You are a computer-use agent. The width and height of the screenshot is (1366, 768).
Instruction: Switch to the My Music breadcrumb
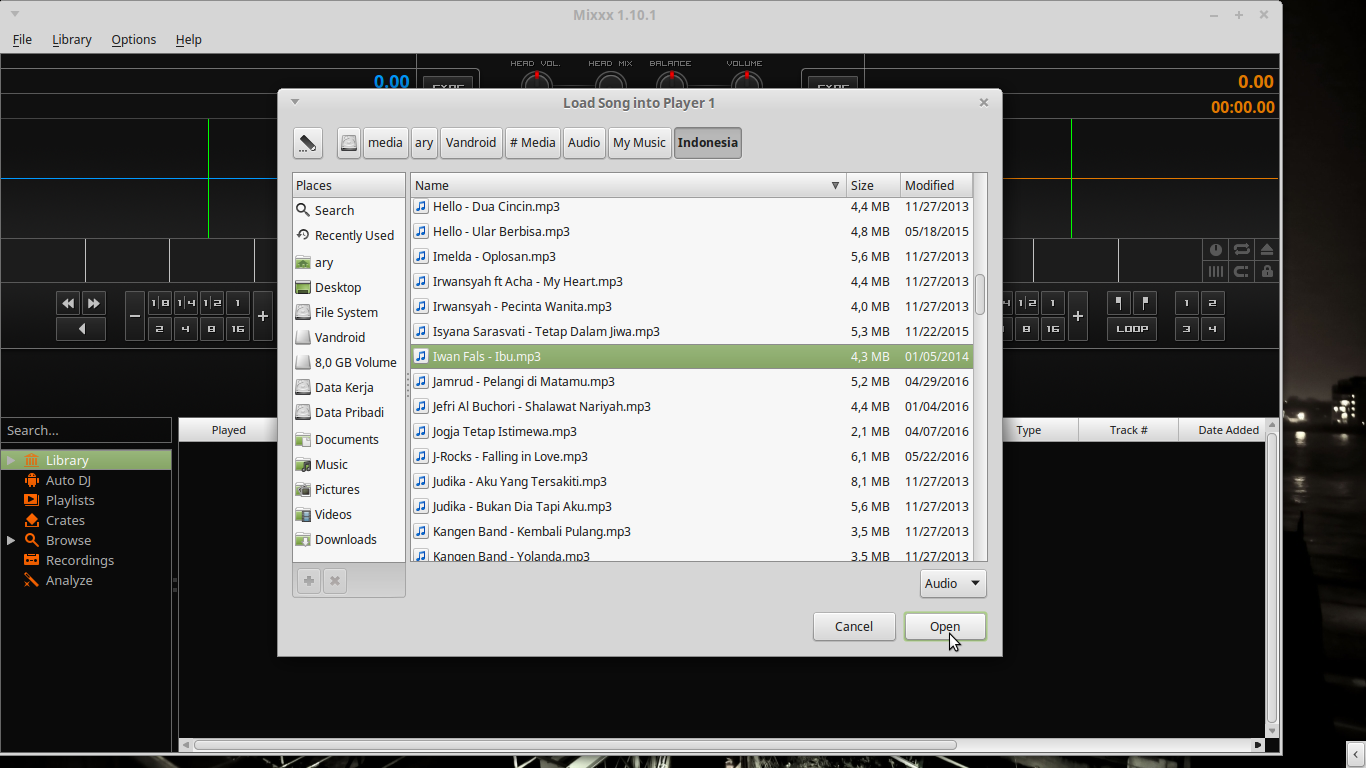pyautogui.click(x=639, y=143)
